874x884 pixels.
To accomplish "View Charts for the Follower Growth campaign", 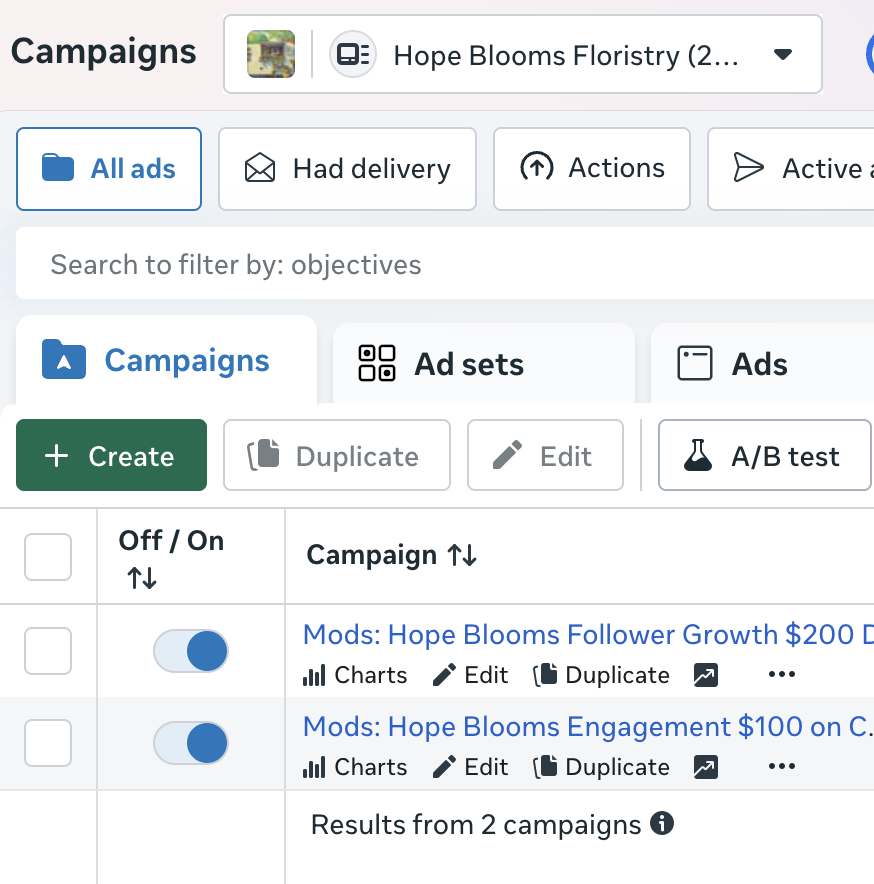I will coord(355,675).
